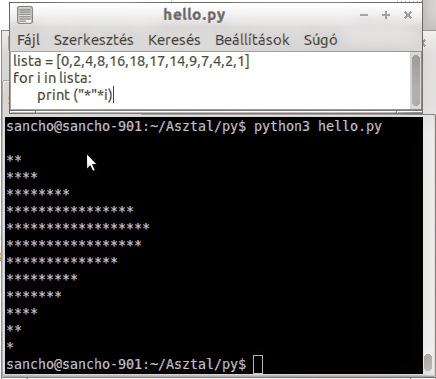Open the Súgó help menu
This screenshot has height=379, width=436.
320,41
